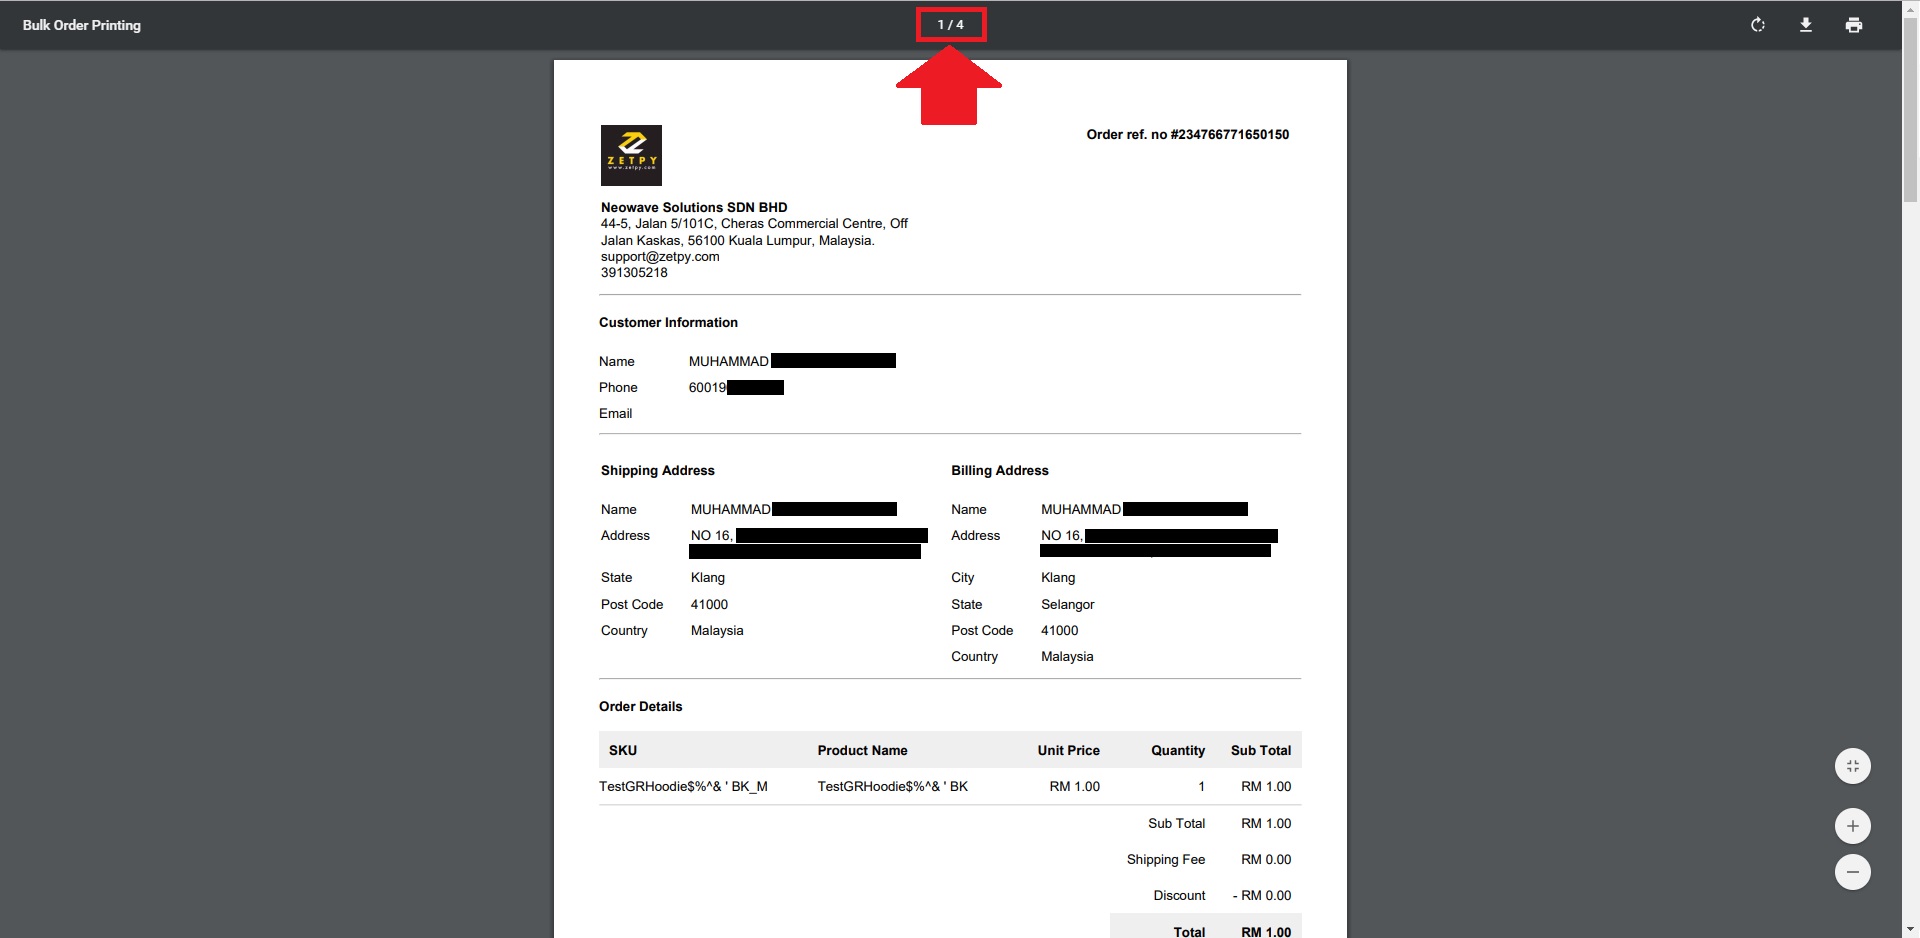Image resolution: width=1920 pixels, height=938 pixels.
Task: Click the scrollbar down arrow
Action: pyautogui.click(x=1911, y=929)
